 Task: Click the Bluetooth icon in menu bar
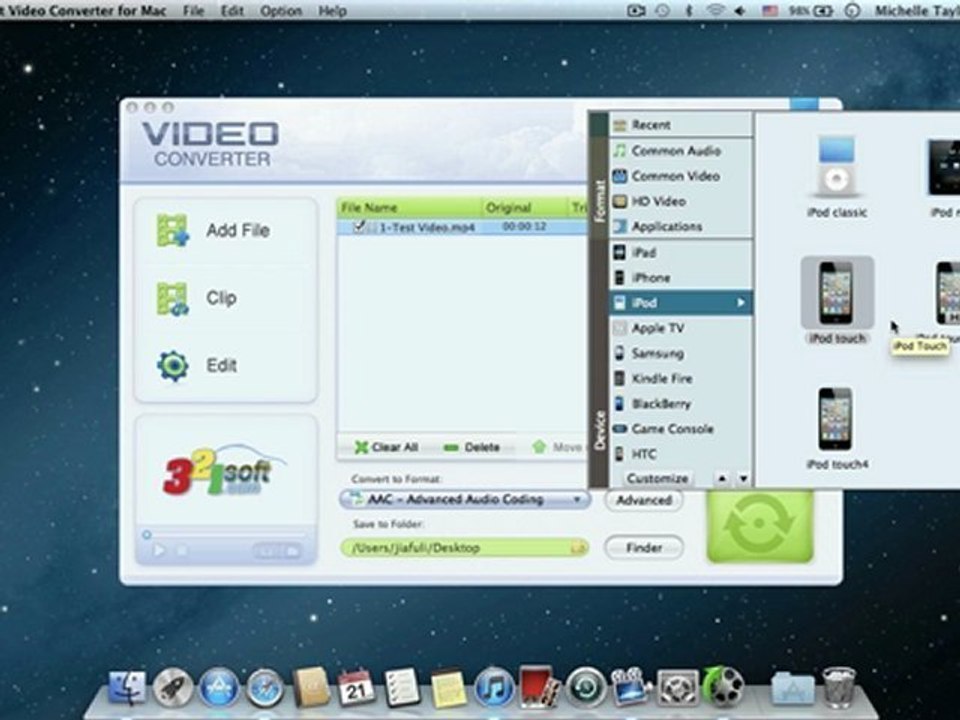689,10
